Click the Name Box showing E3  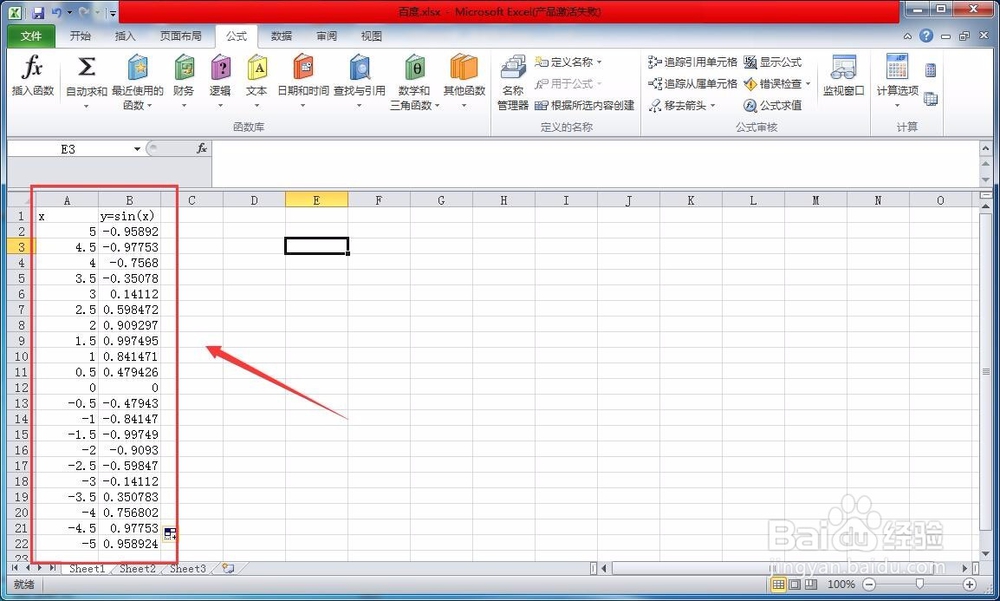69,149
